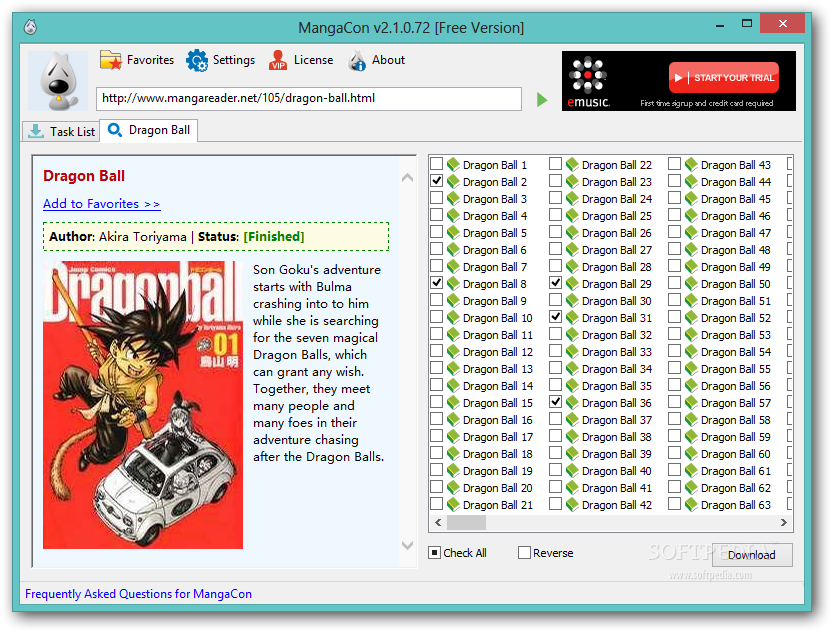832x632 pixels.
Task: Click green chapter icon of Dragon Ball 30
Action: [572, 300]
